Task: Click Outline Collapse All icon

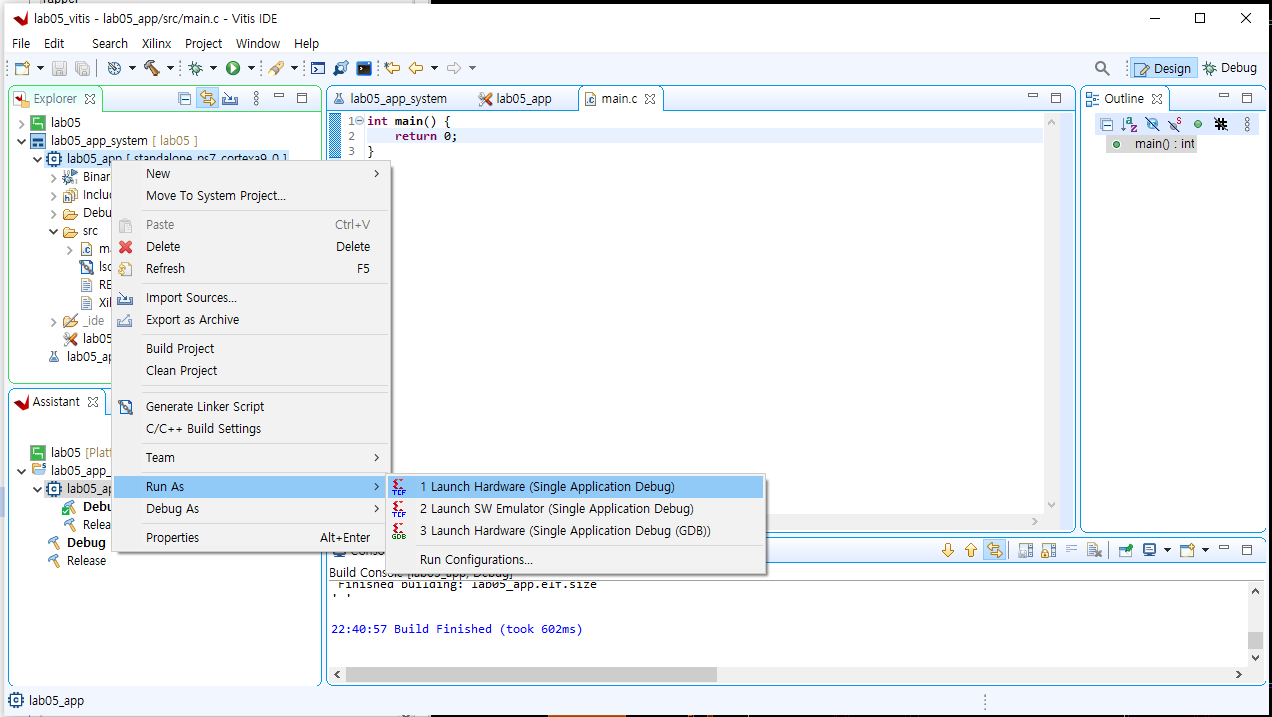Action: [x=1106, y=124]
